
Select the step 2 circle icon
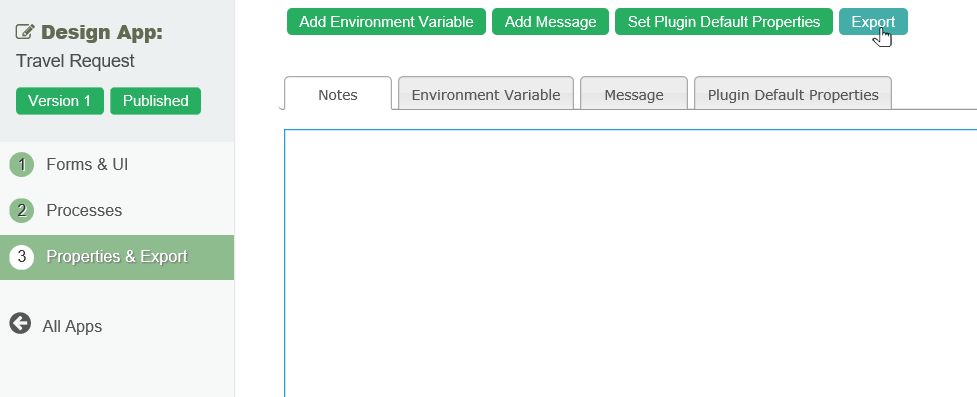tap(22, 211)
